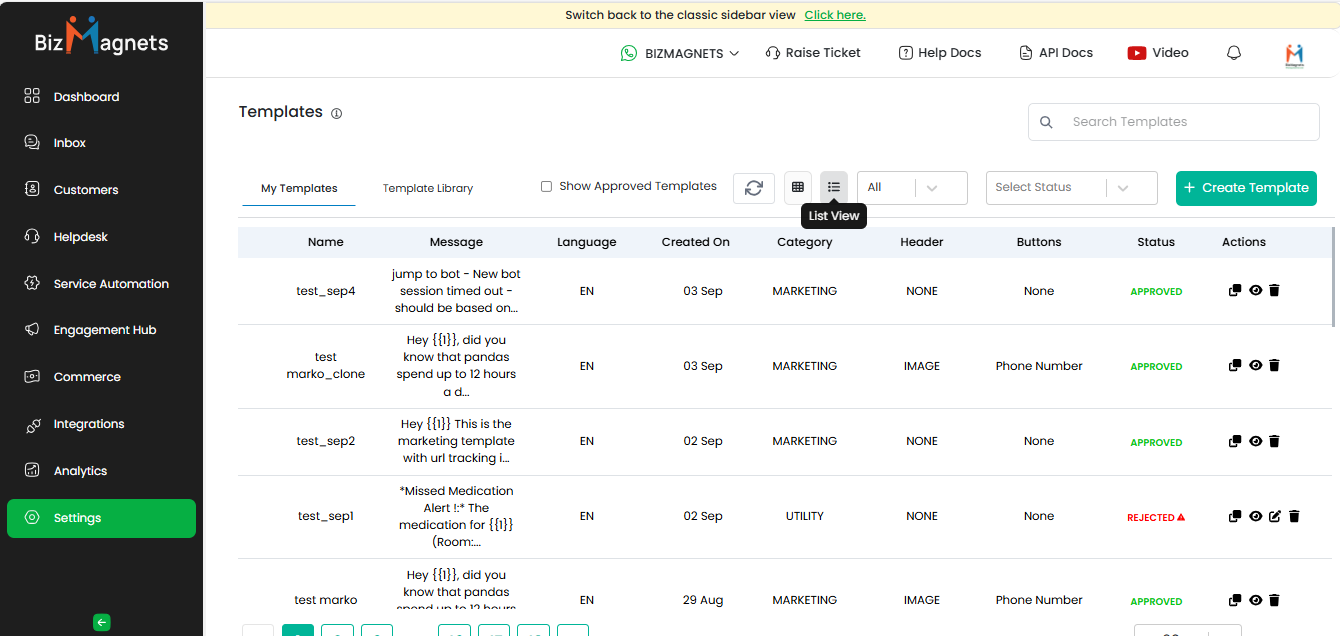Switch to grid view icon
Viewport: 1340px width, 636px height.
[797, 187]
